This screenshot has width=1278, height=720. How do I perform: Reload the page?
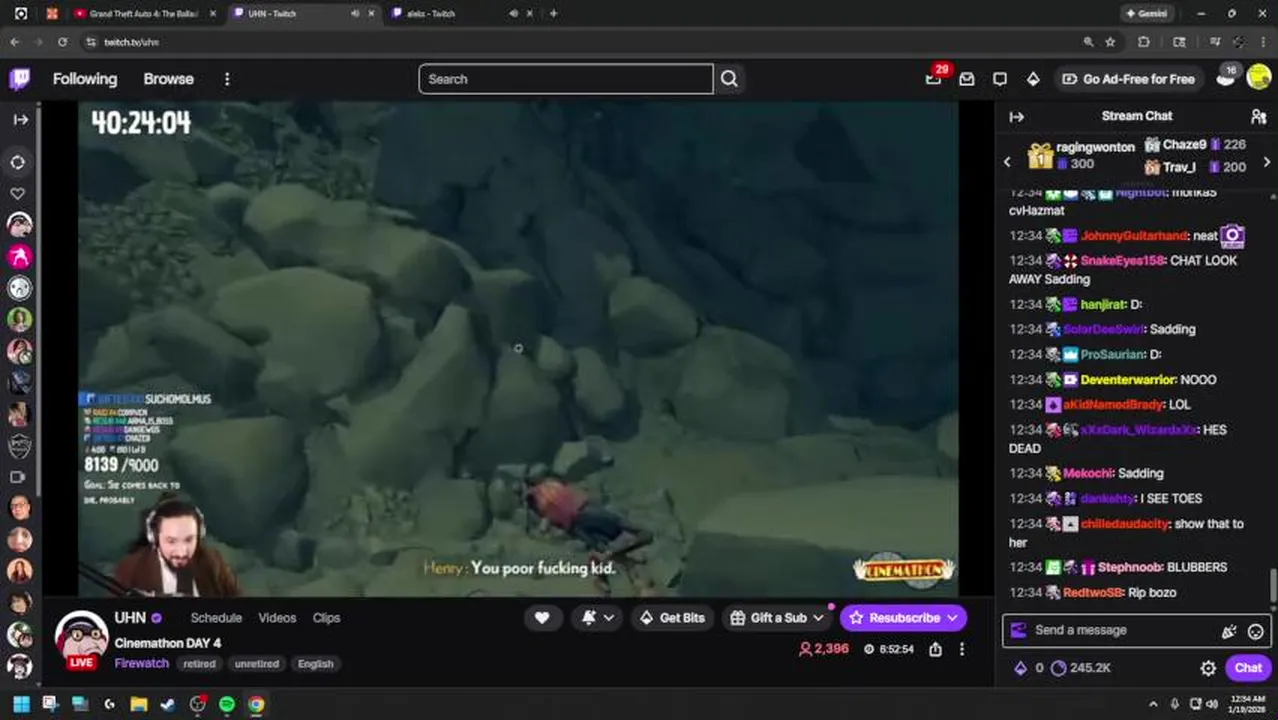[62, 42]
